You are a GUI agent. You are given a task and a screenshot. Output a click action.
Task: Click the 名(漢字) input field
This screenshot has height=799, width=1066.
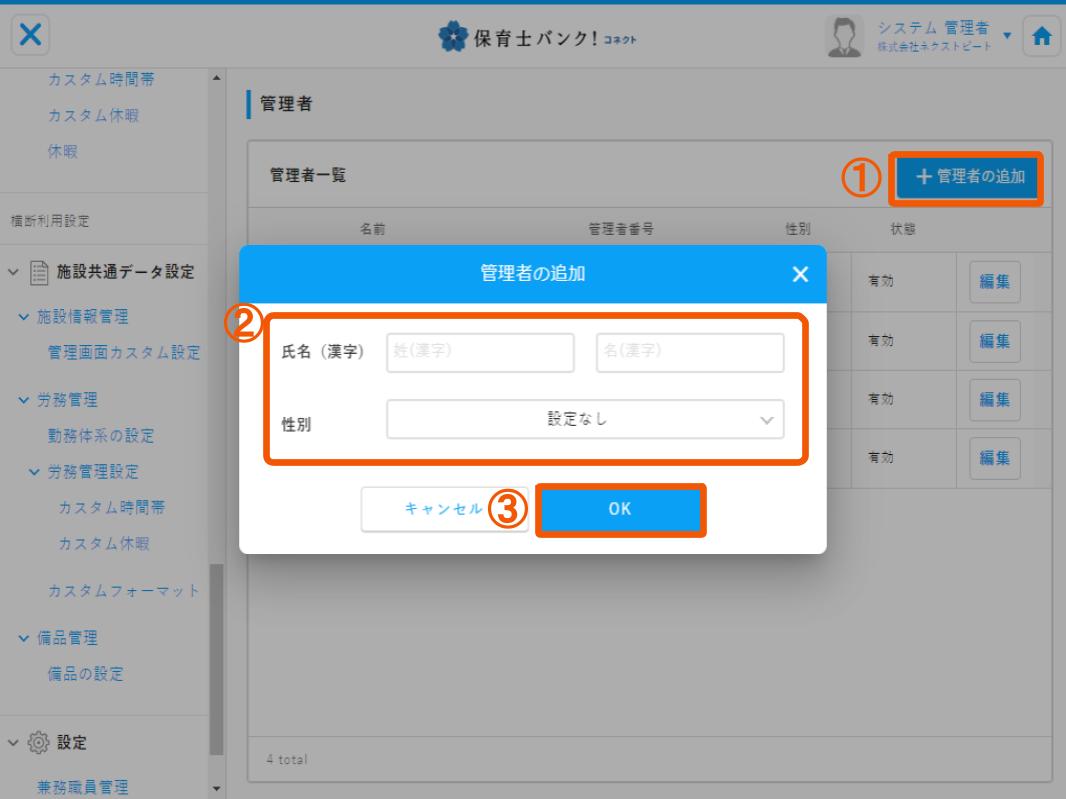(690, 352)
